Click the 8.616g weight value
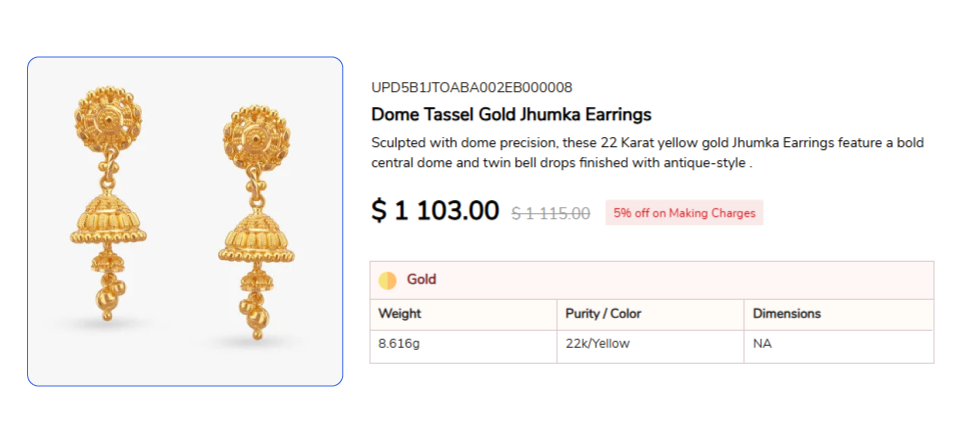 (399, 344)
